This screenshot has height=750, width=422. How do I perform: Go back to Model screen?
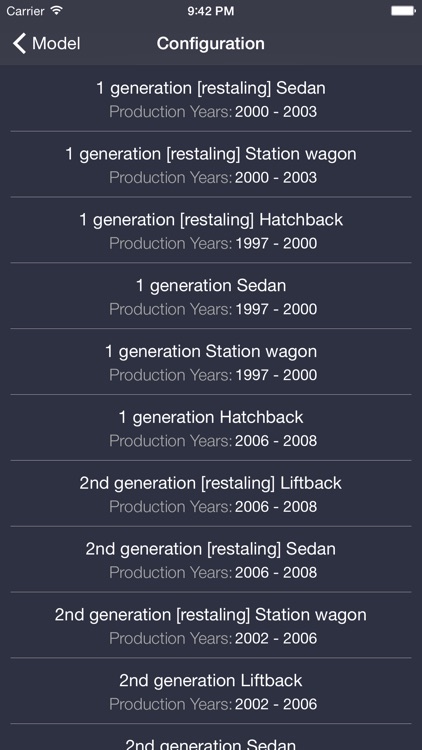(46, 44)
